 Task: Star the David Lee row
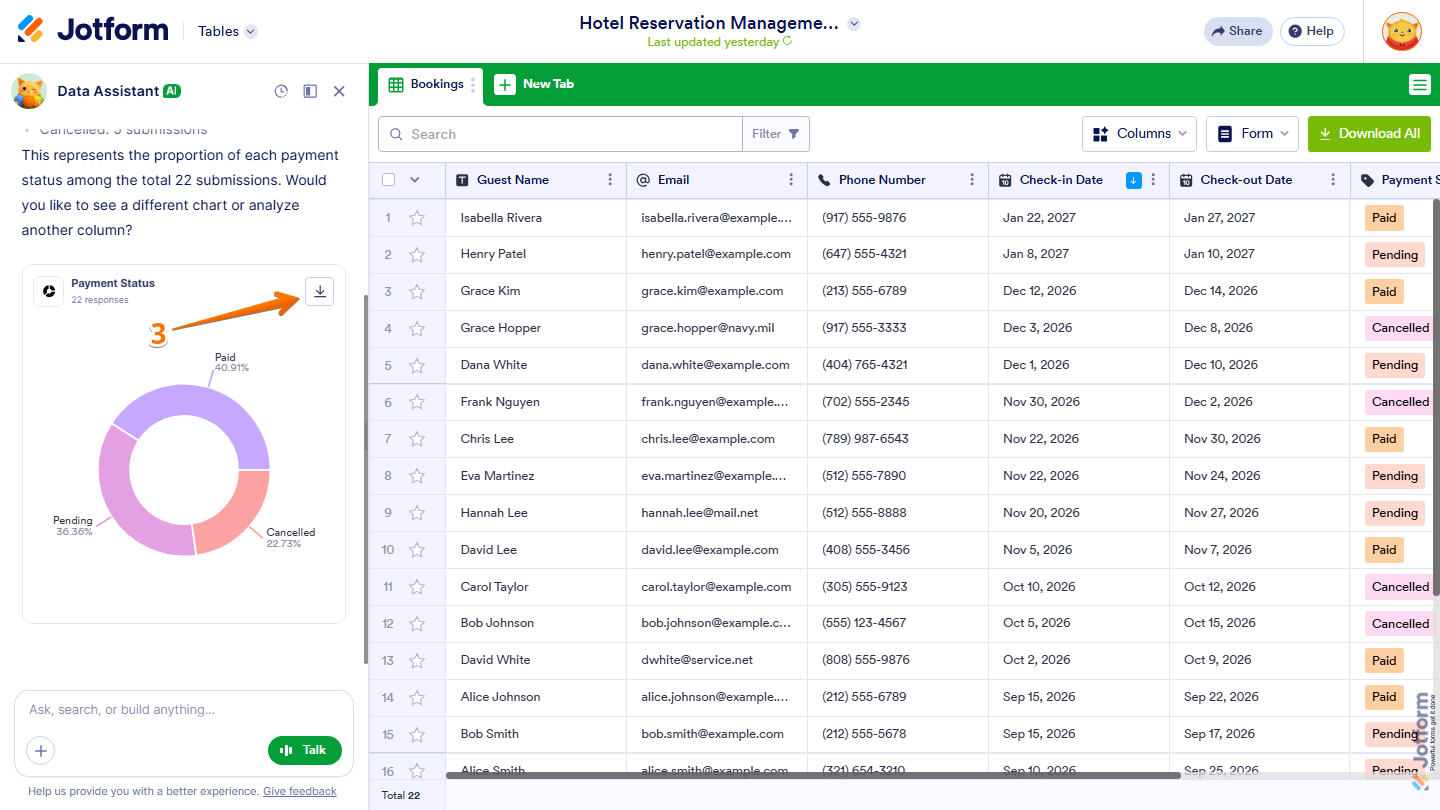point(417,551)
